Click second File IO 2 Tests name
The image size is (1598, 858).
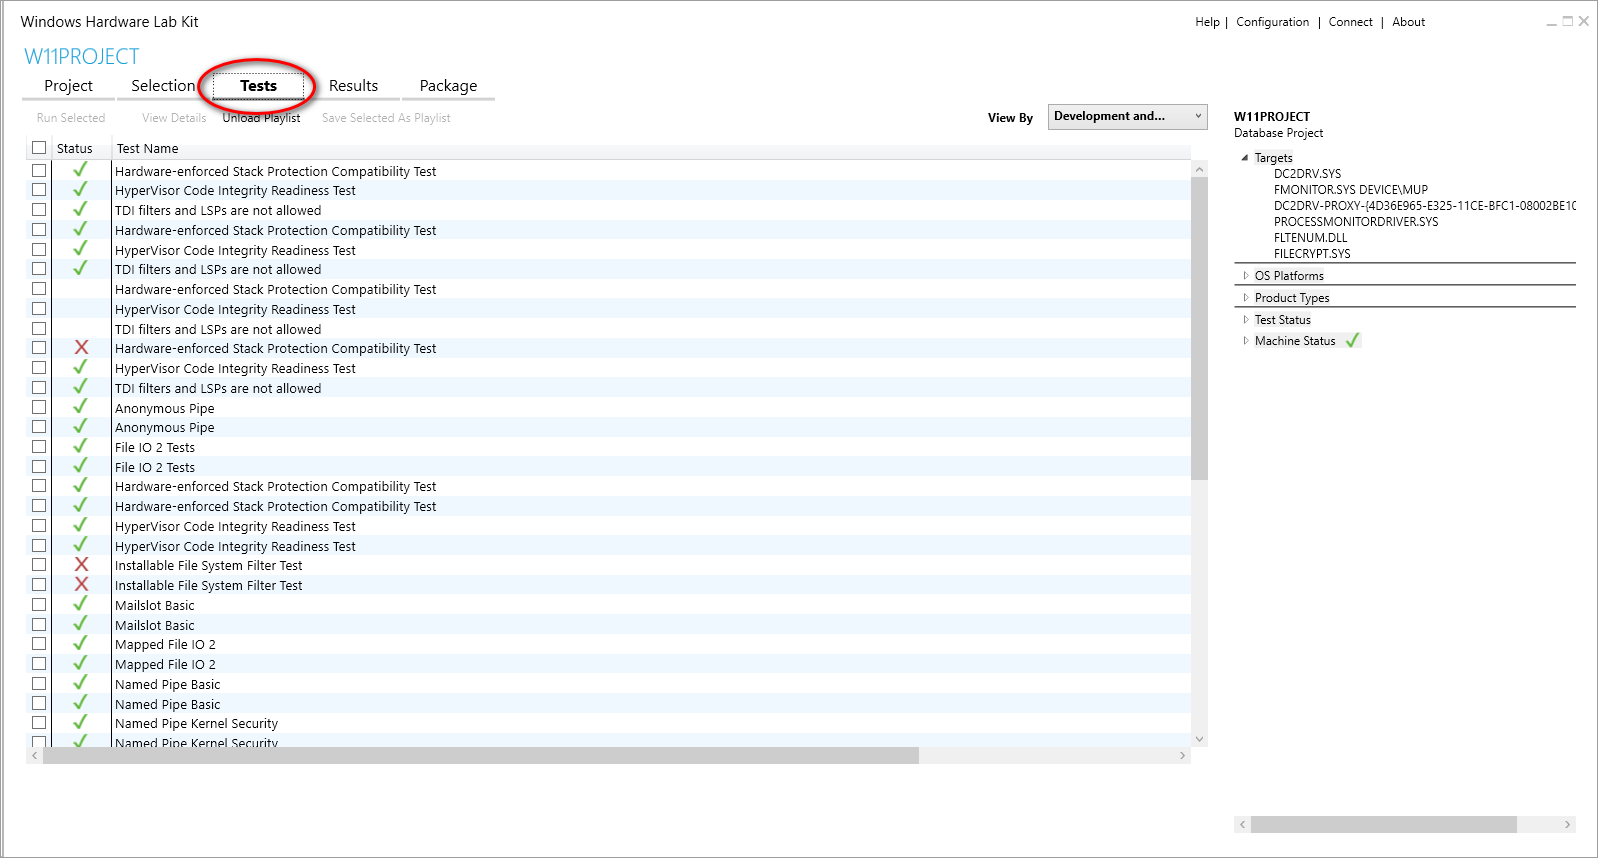154,467
